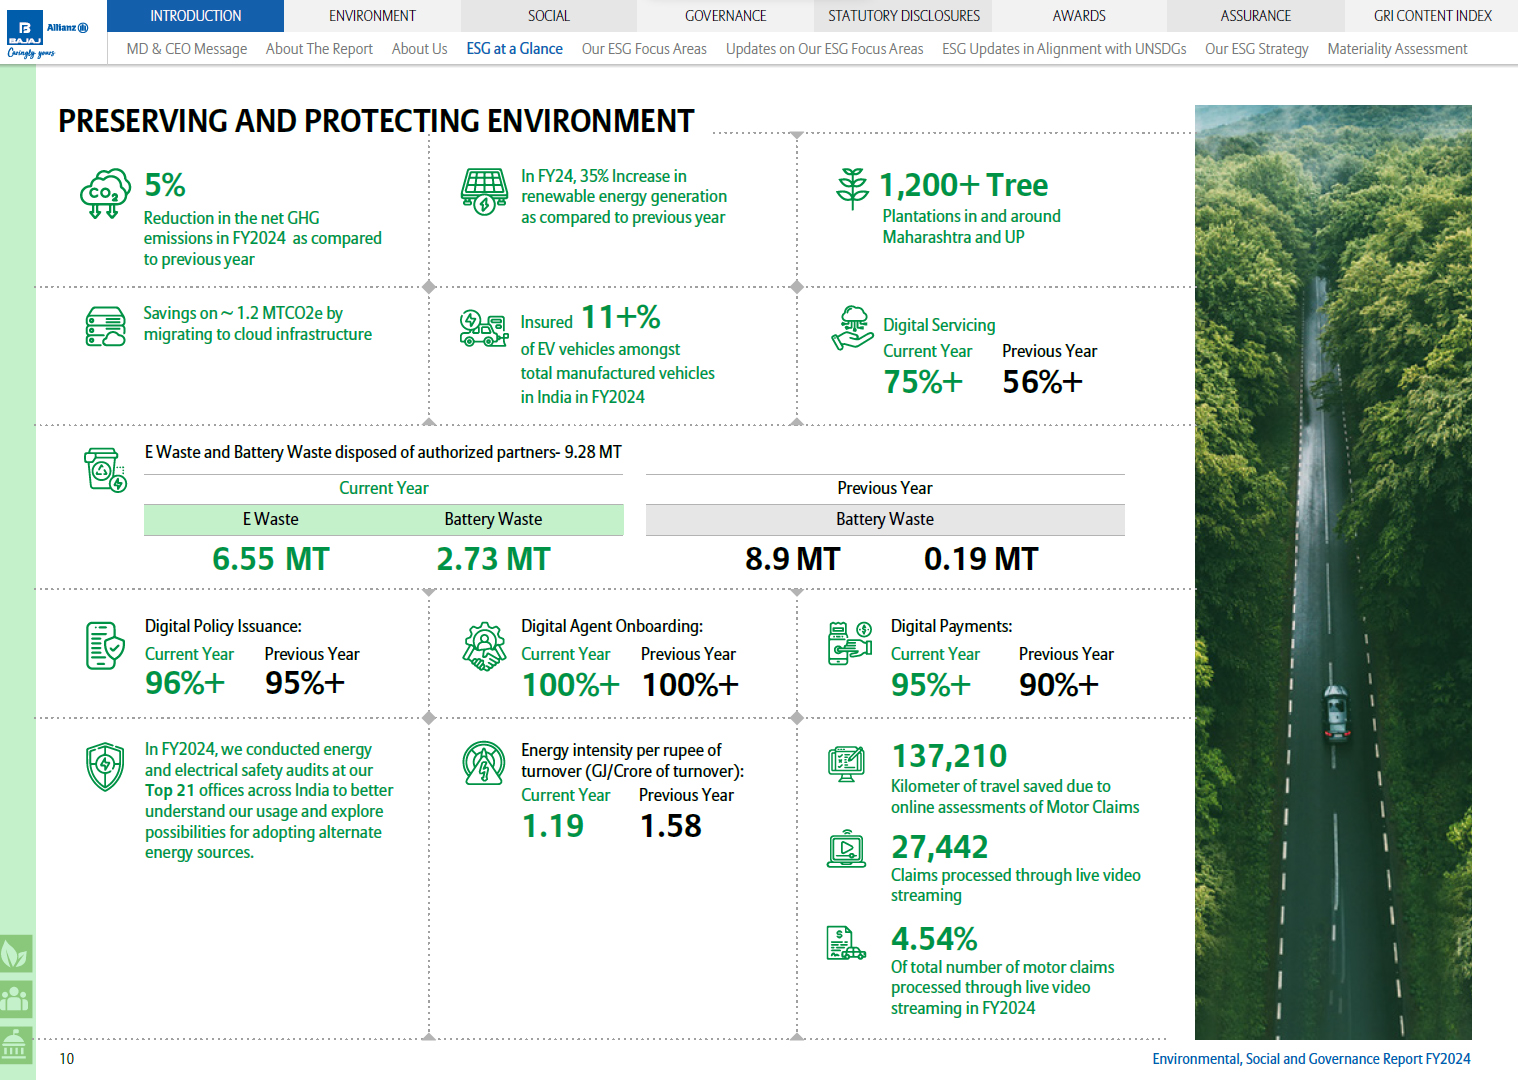Click the EV vehicles insured icon
The image size is (1518, 1080).
484,328
